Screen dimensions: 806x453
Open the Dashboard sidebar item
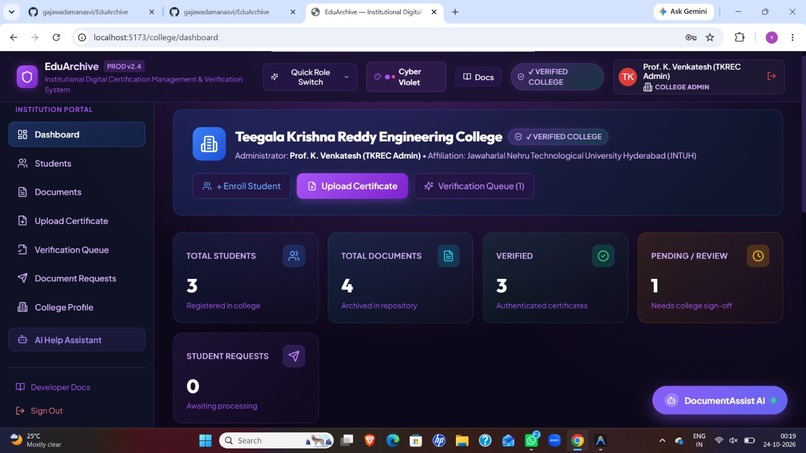(x=77, y=134)
